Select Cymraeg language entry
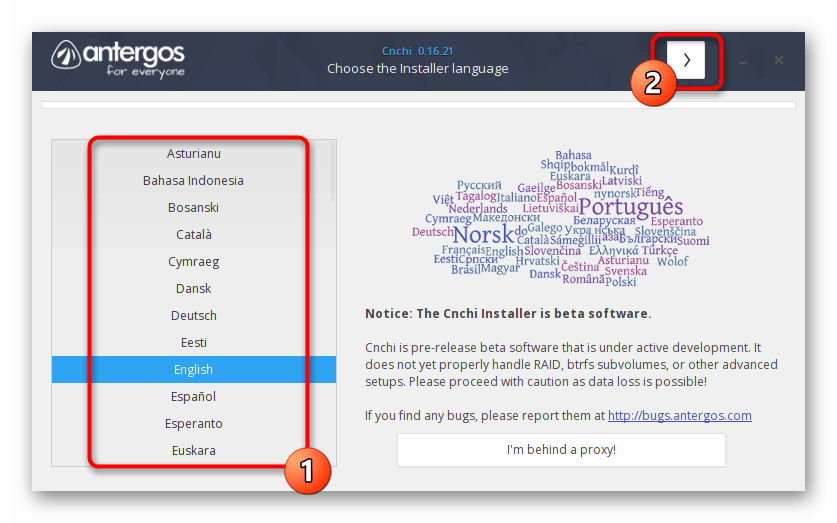 click(193, 262)
